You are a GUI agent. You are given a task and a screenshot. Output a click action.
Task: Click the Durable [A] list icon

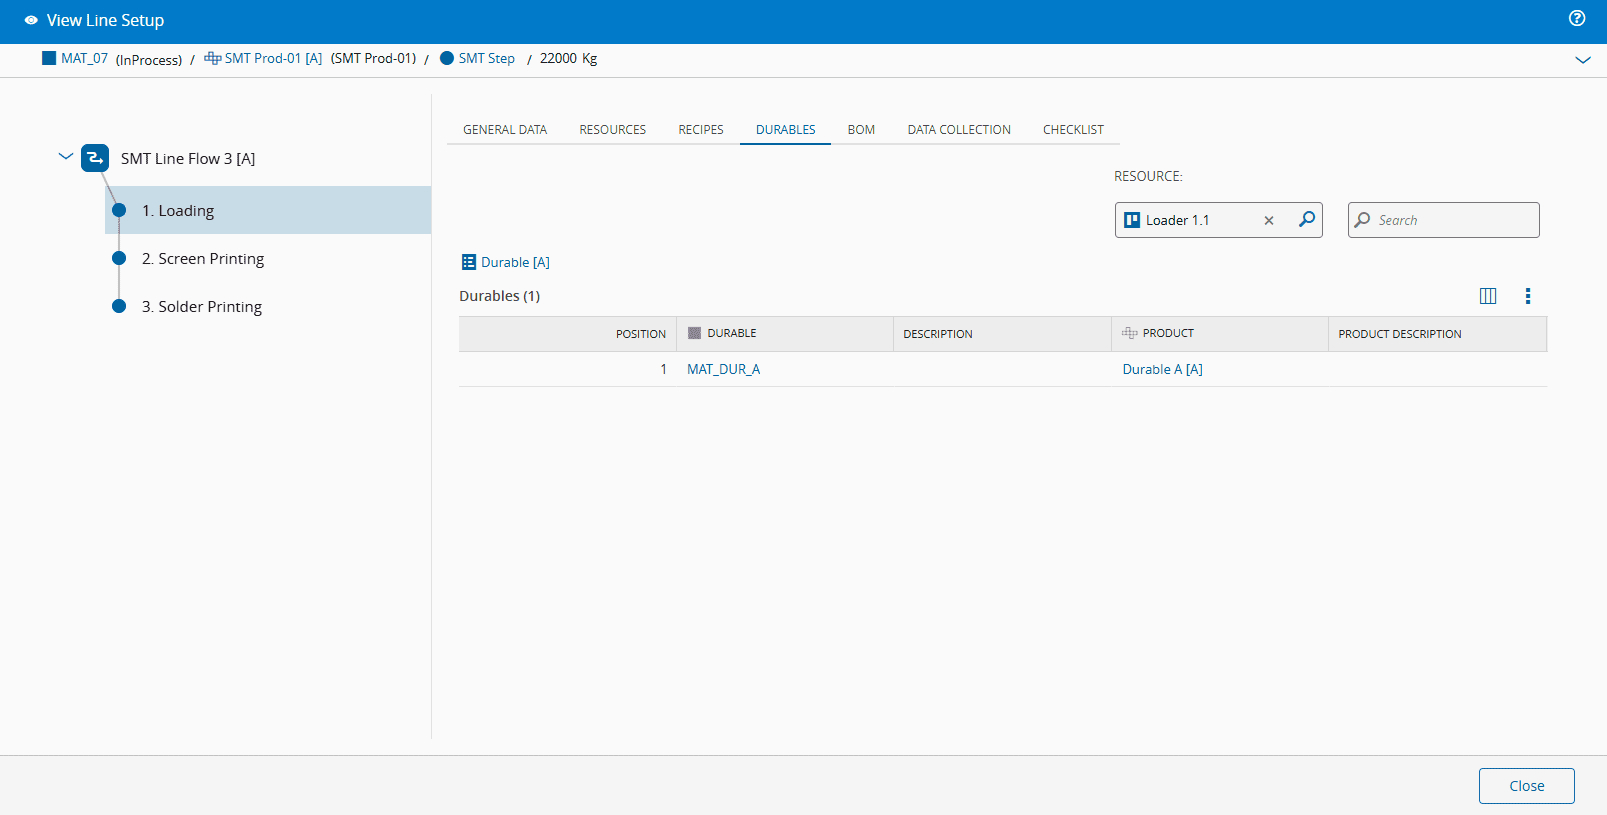point(468,262)
